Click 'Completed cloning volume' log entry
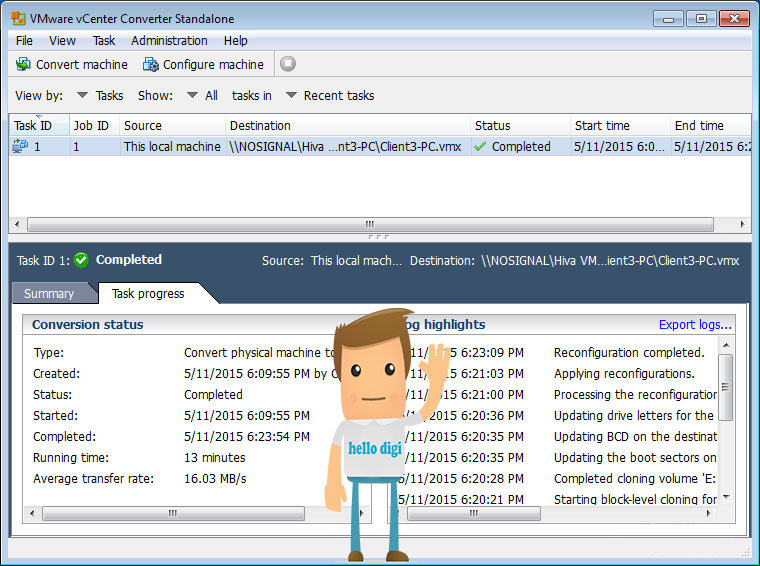This screenshot has width=760, height=566. click(635, 479)
